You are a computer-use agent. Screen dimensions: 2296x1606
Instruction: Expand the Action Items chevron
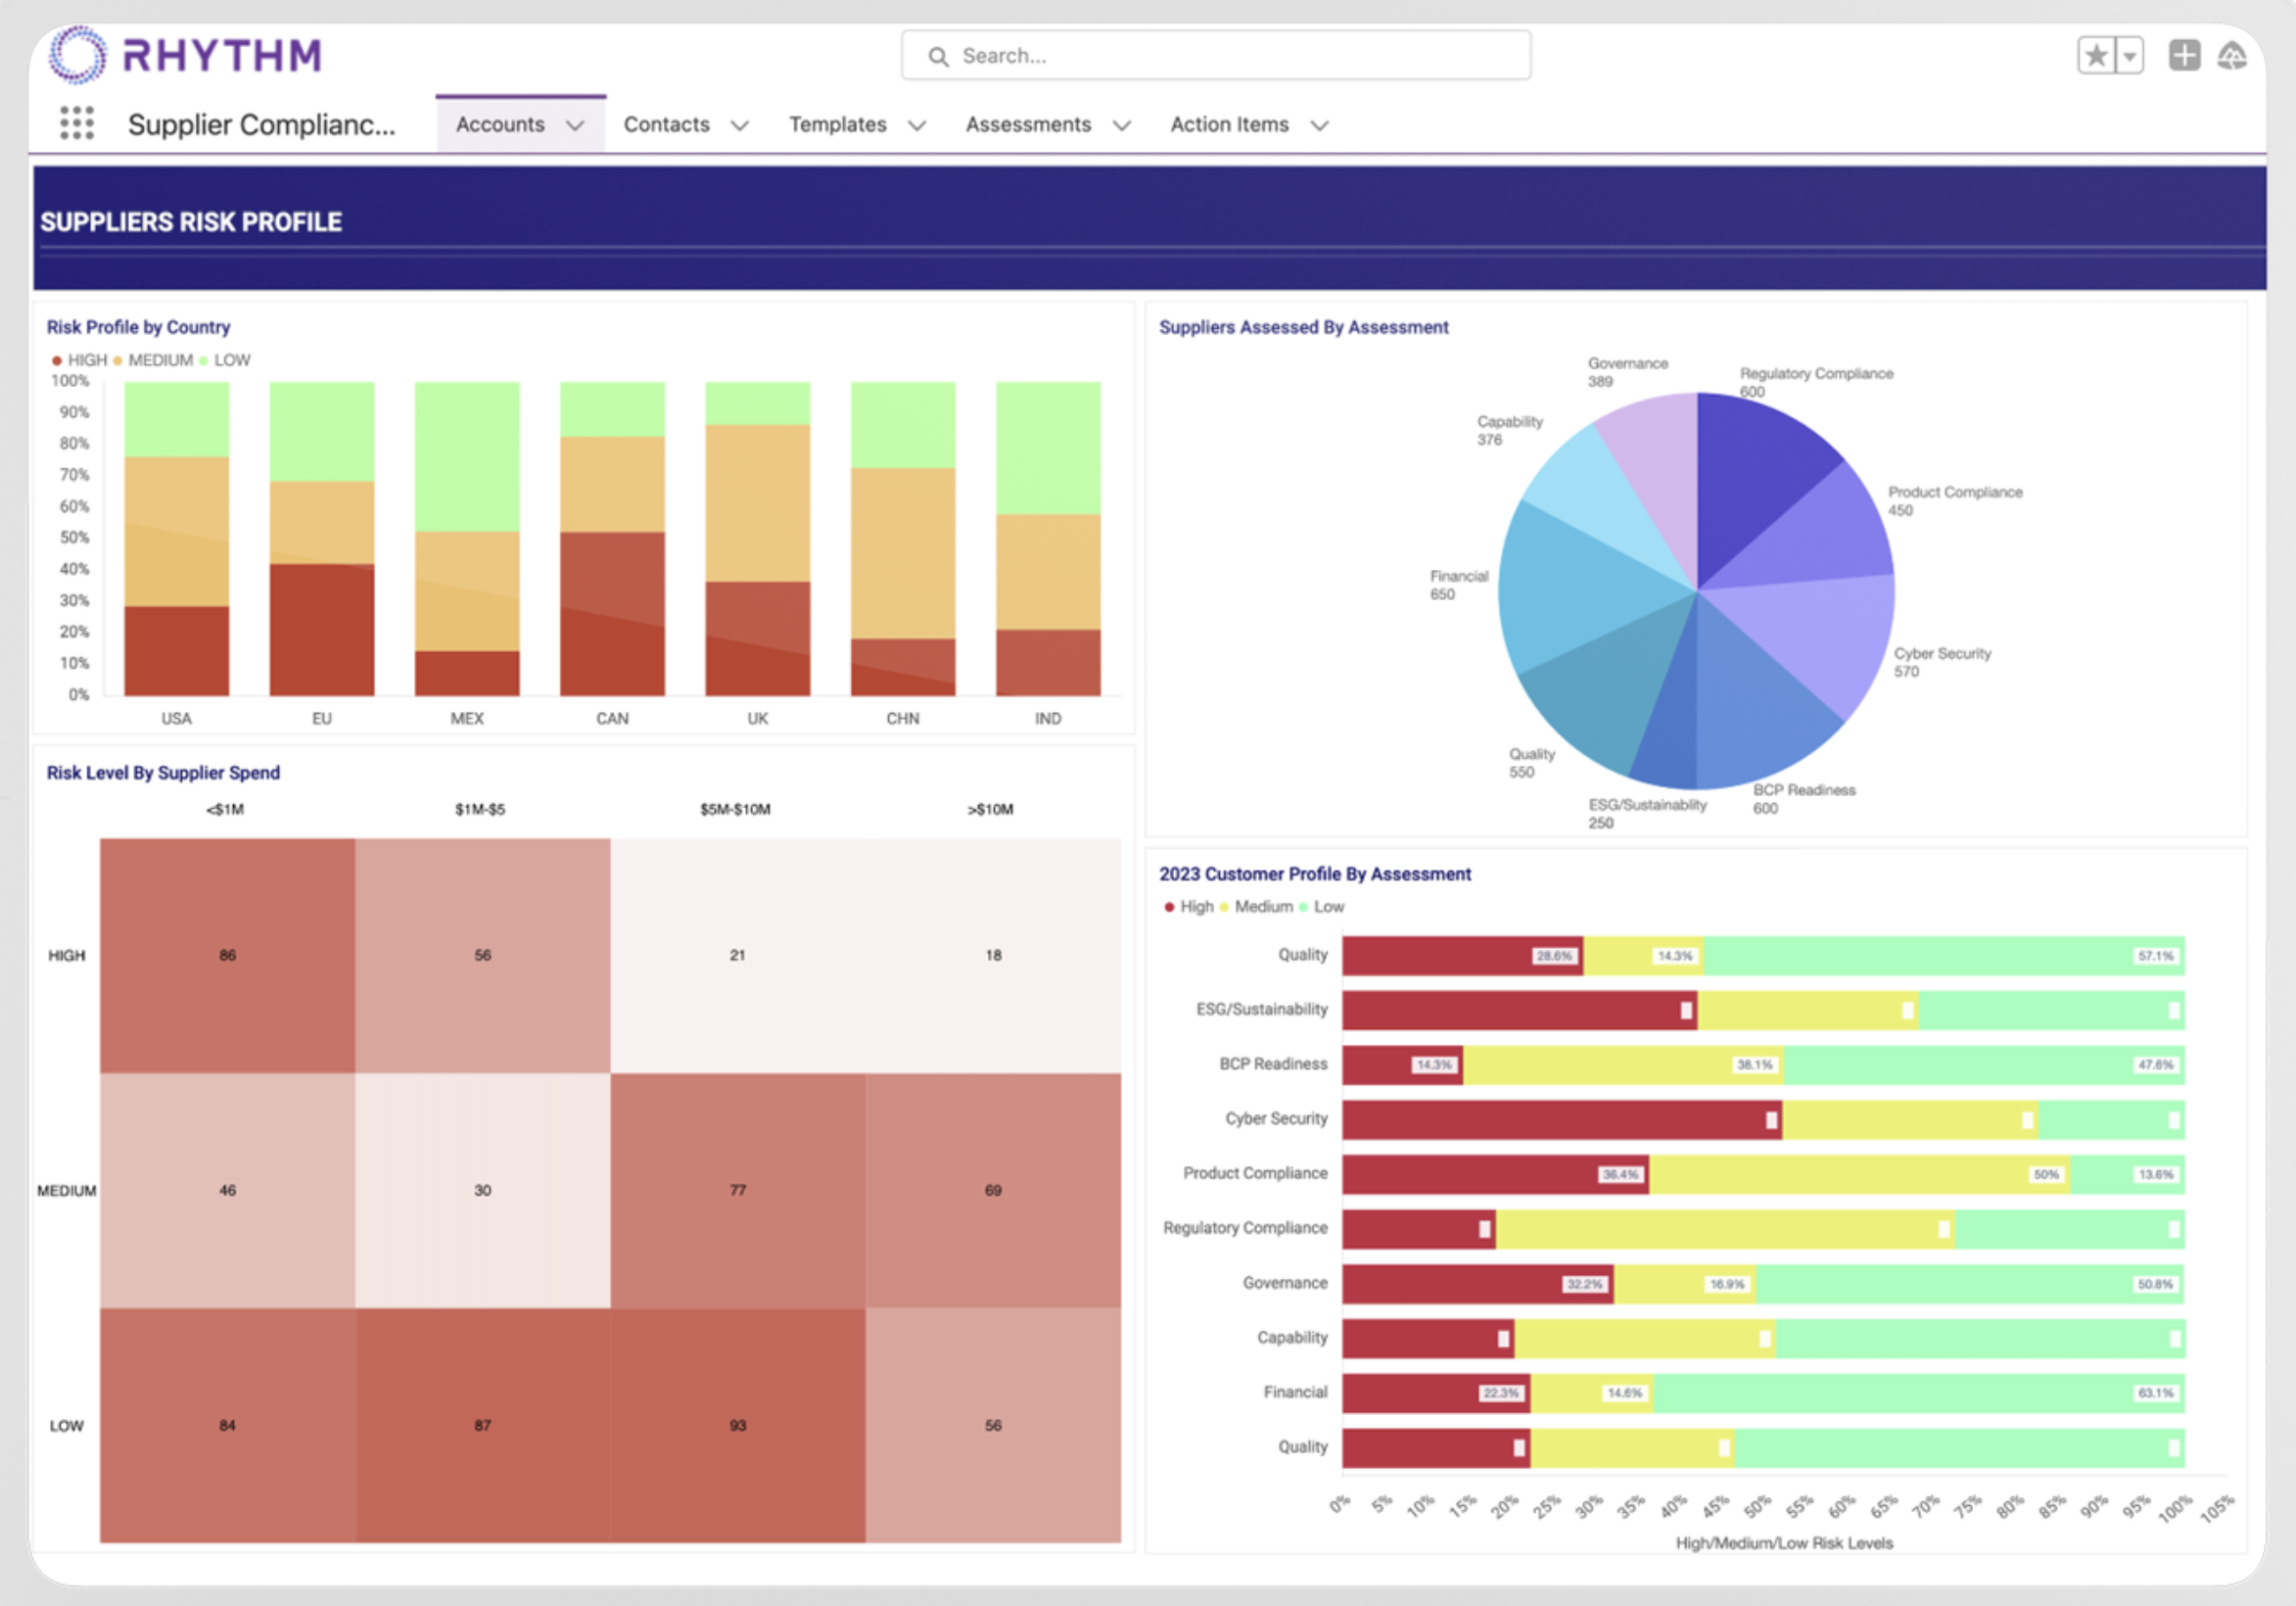click(1320, 125)
